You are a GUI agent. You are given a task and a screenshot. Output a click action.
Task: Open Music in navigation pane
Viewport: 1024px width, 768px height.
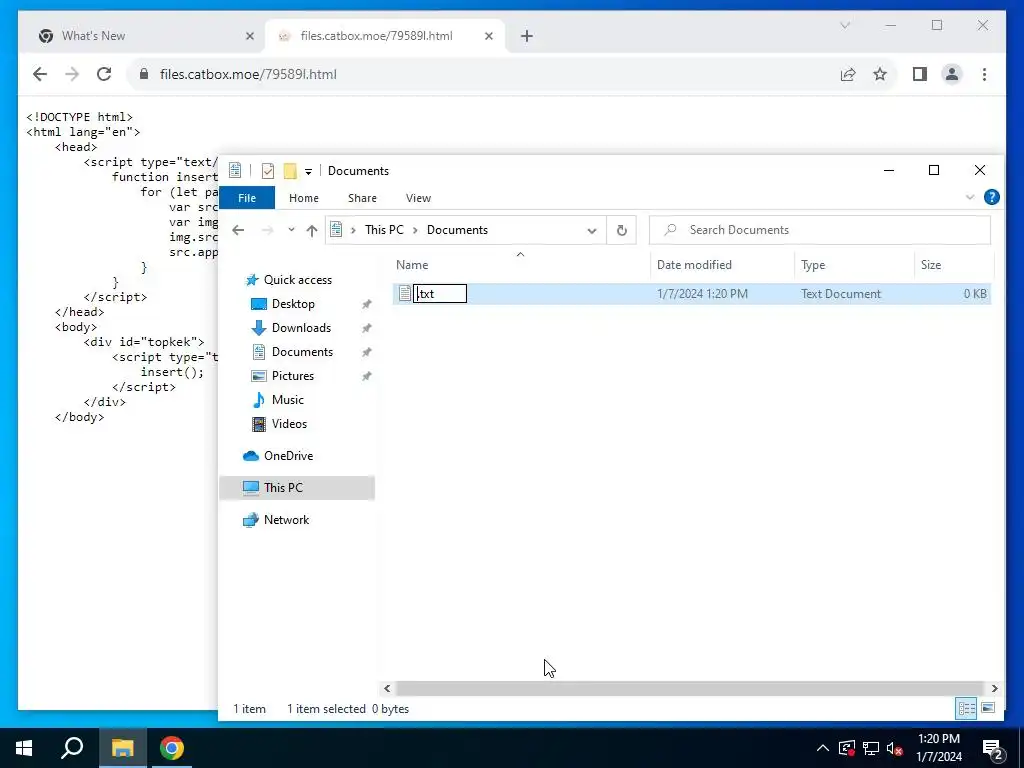(287, 400)
